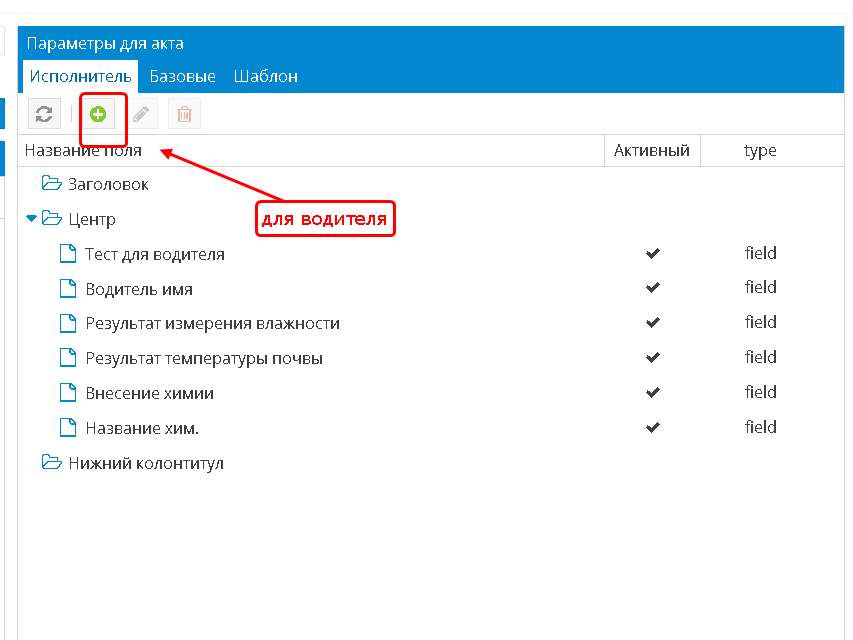Click the red trash delete icon
The width and height of the screenshot is (853, 640).
[x=184, y=114]
